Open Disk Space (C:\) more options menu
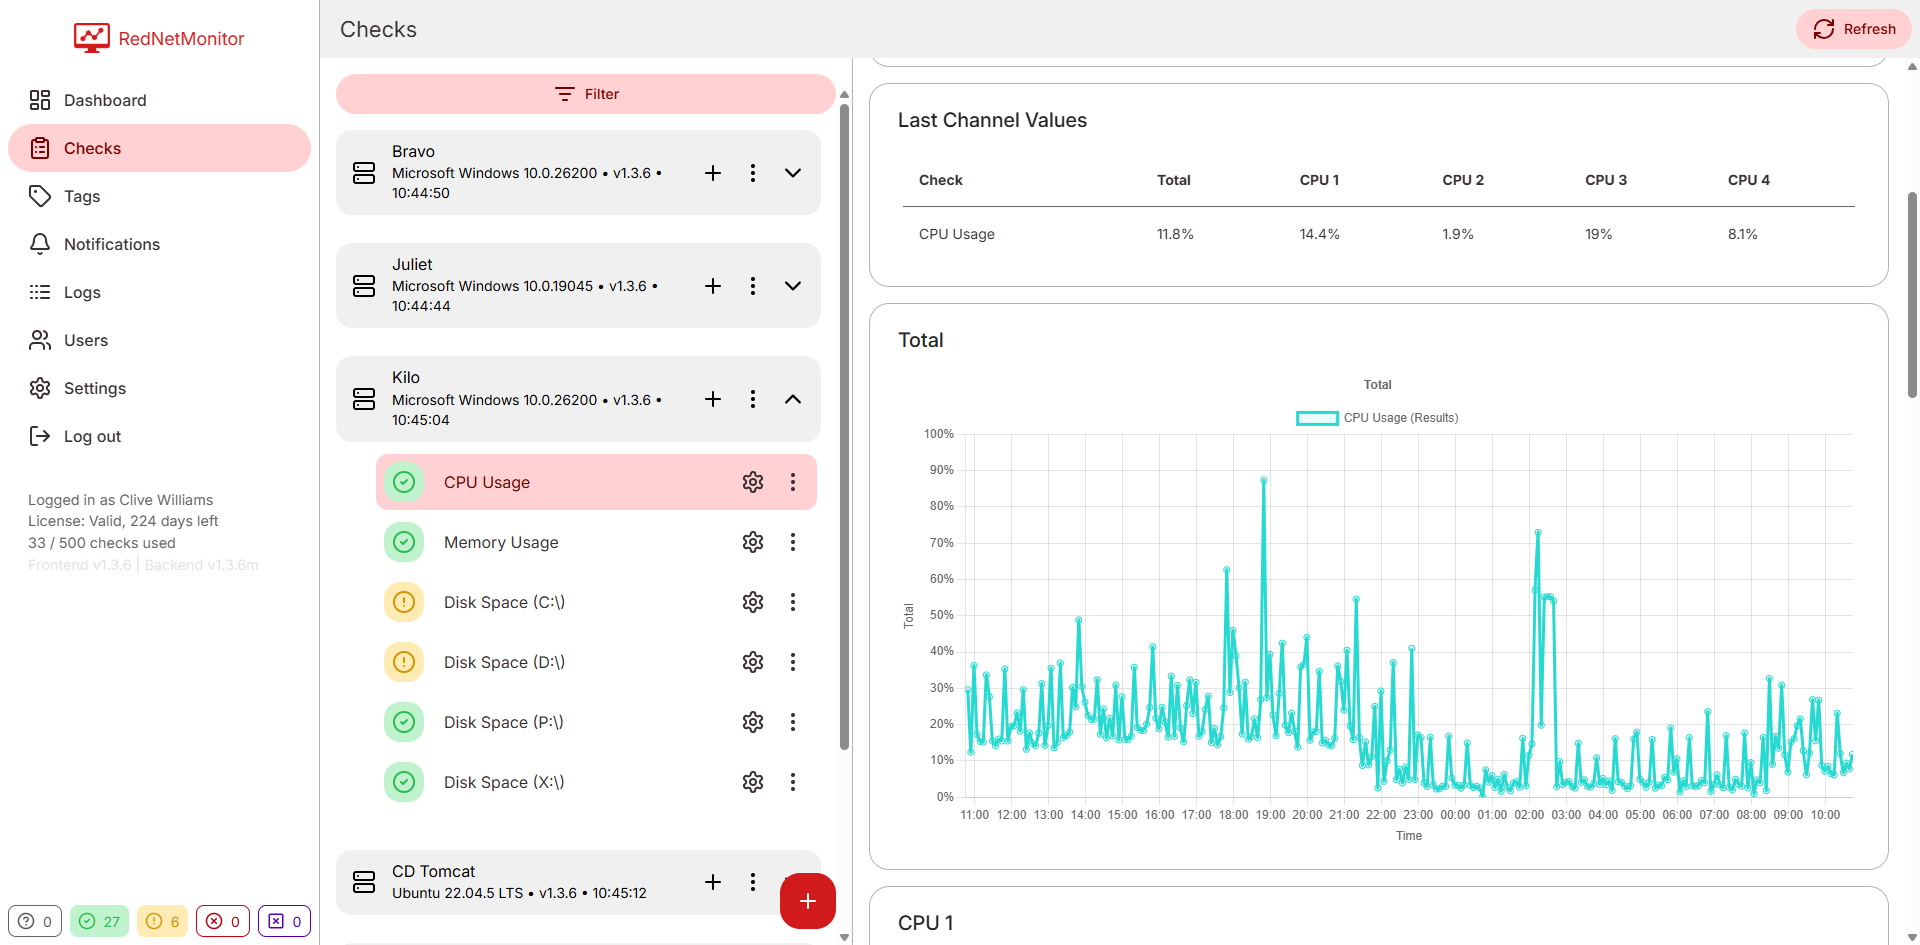 (793, 602)
